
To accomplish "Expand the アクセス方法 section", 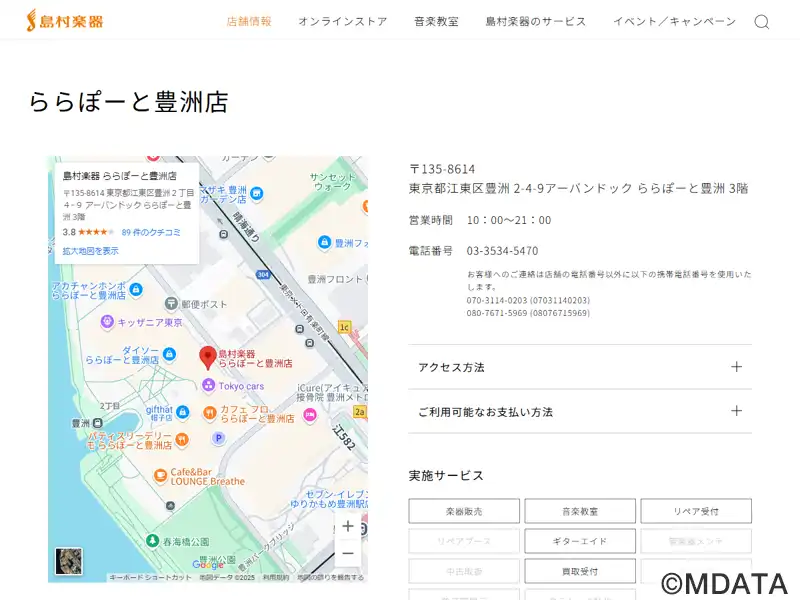I will click(x=580, y=367).
